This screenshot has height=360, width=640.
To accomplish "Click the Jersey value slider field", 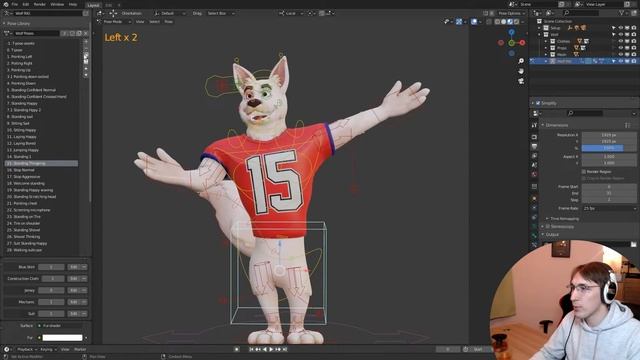I will tap(51, 290).
